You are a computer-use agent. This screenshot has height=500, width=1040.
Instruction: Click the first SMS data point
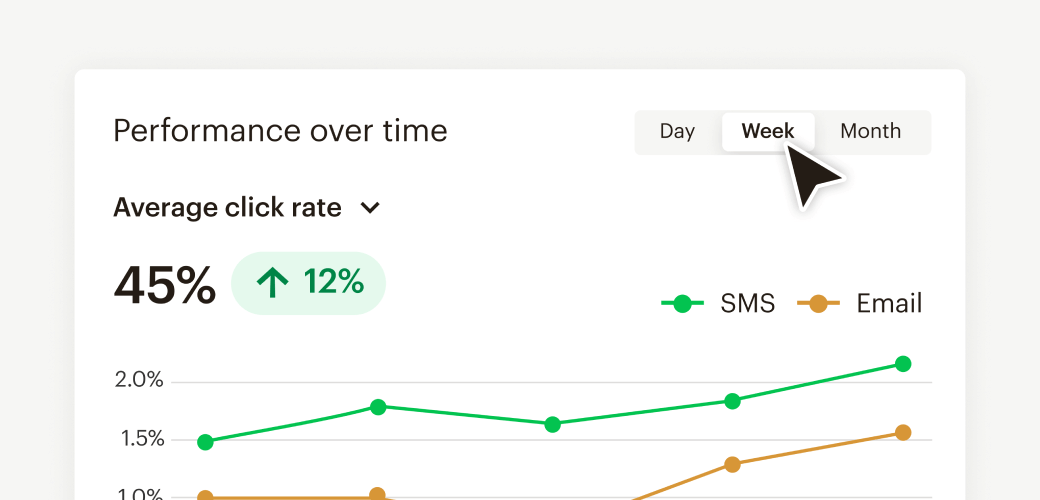[x=205, y=442]
